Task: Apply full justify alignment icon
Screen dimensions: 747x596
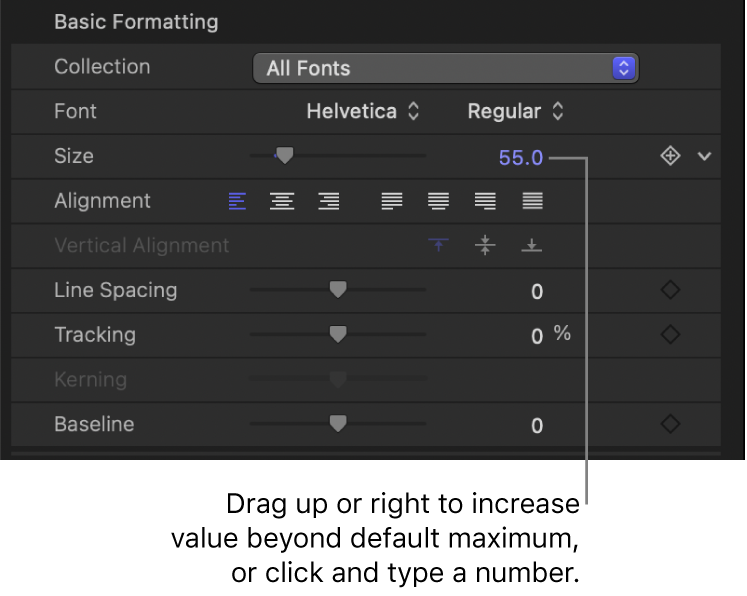Action: 533,202
